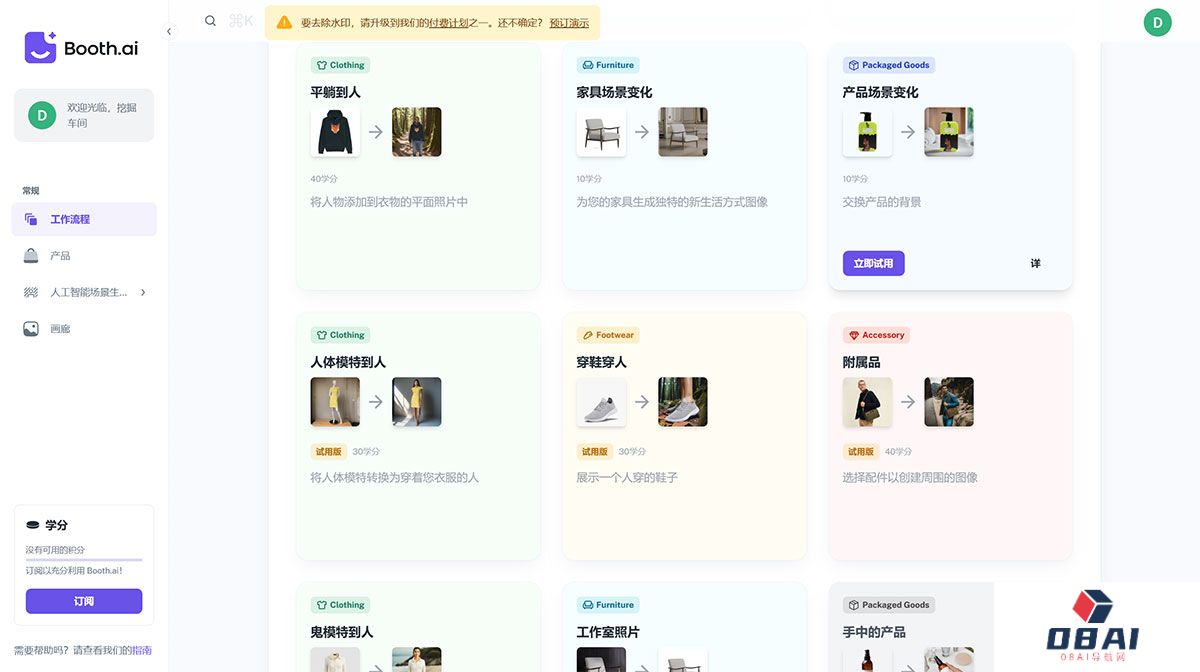Open the 产品场景变化 card title

(880, 92)
